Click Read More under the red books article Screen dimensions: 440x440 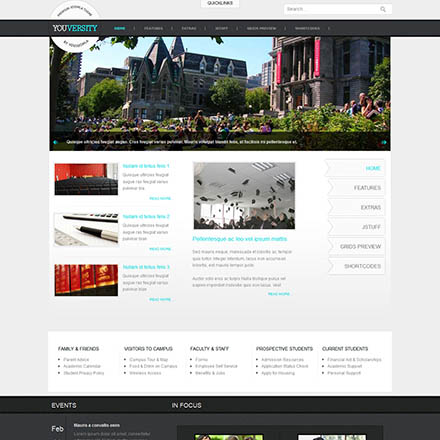point(160,300)
